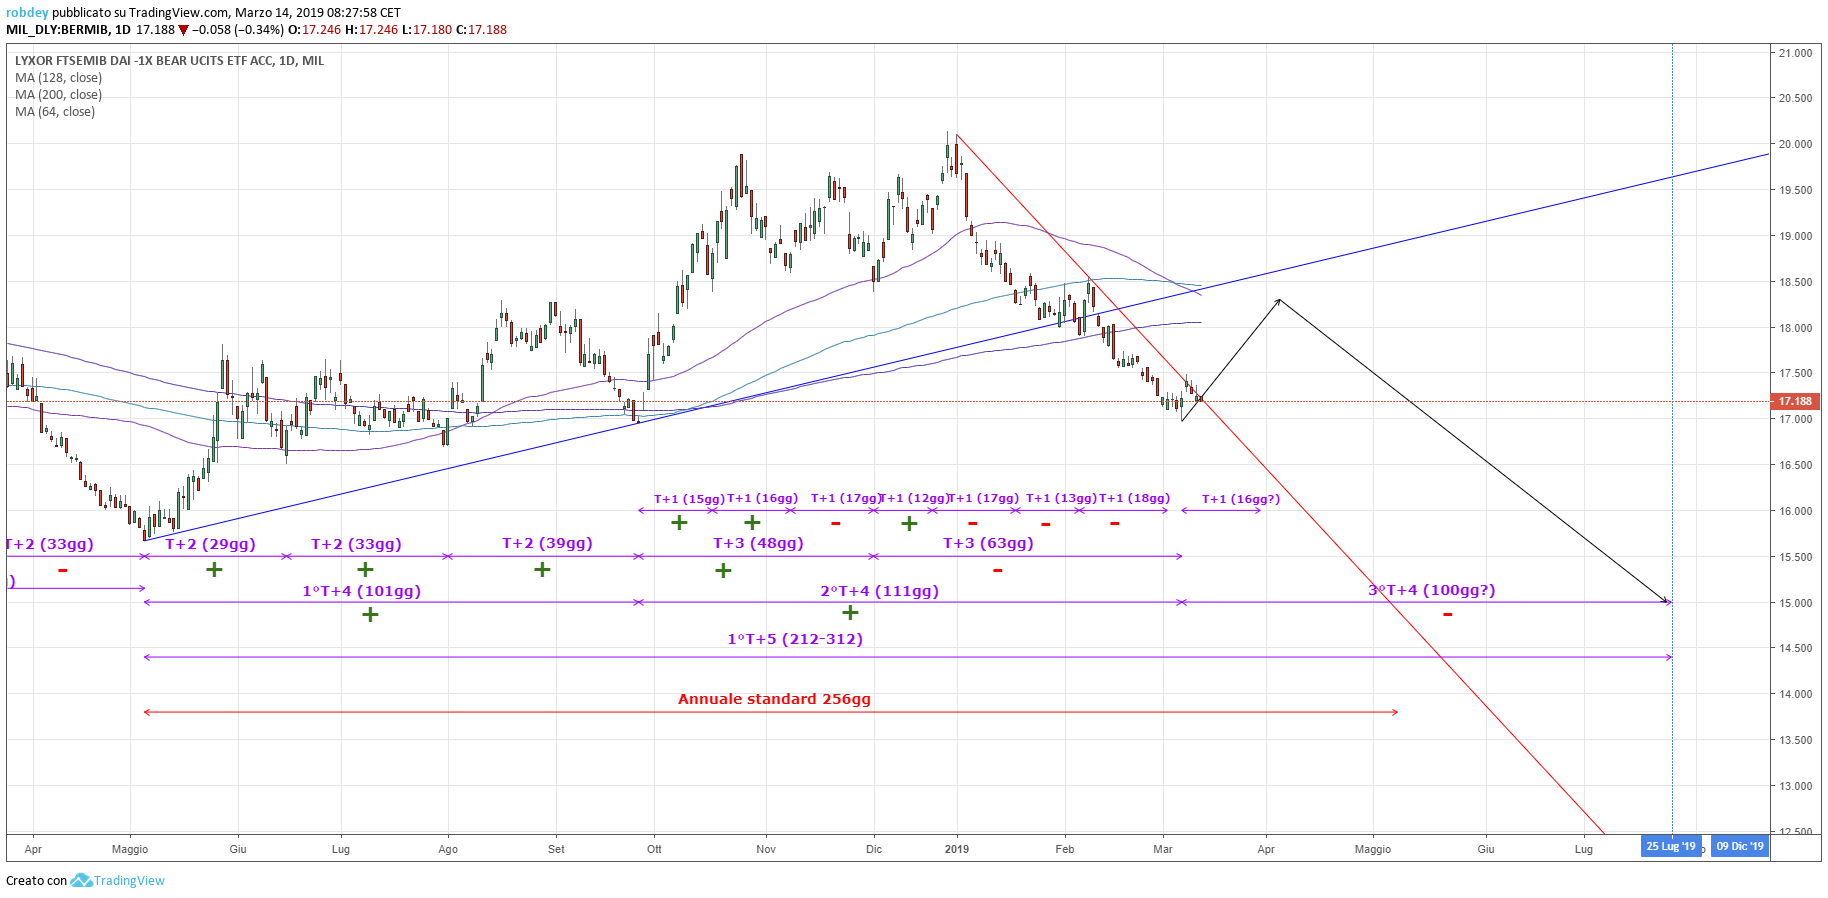1828x898 pixels.
Task: Click the robdey author link
Action: coord(27,13)
